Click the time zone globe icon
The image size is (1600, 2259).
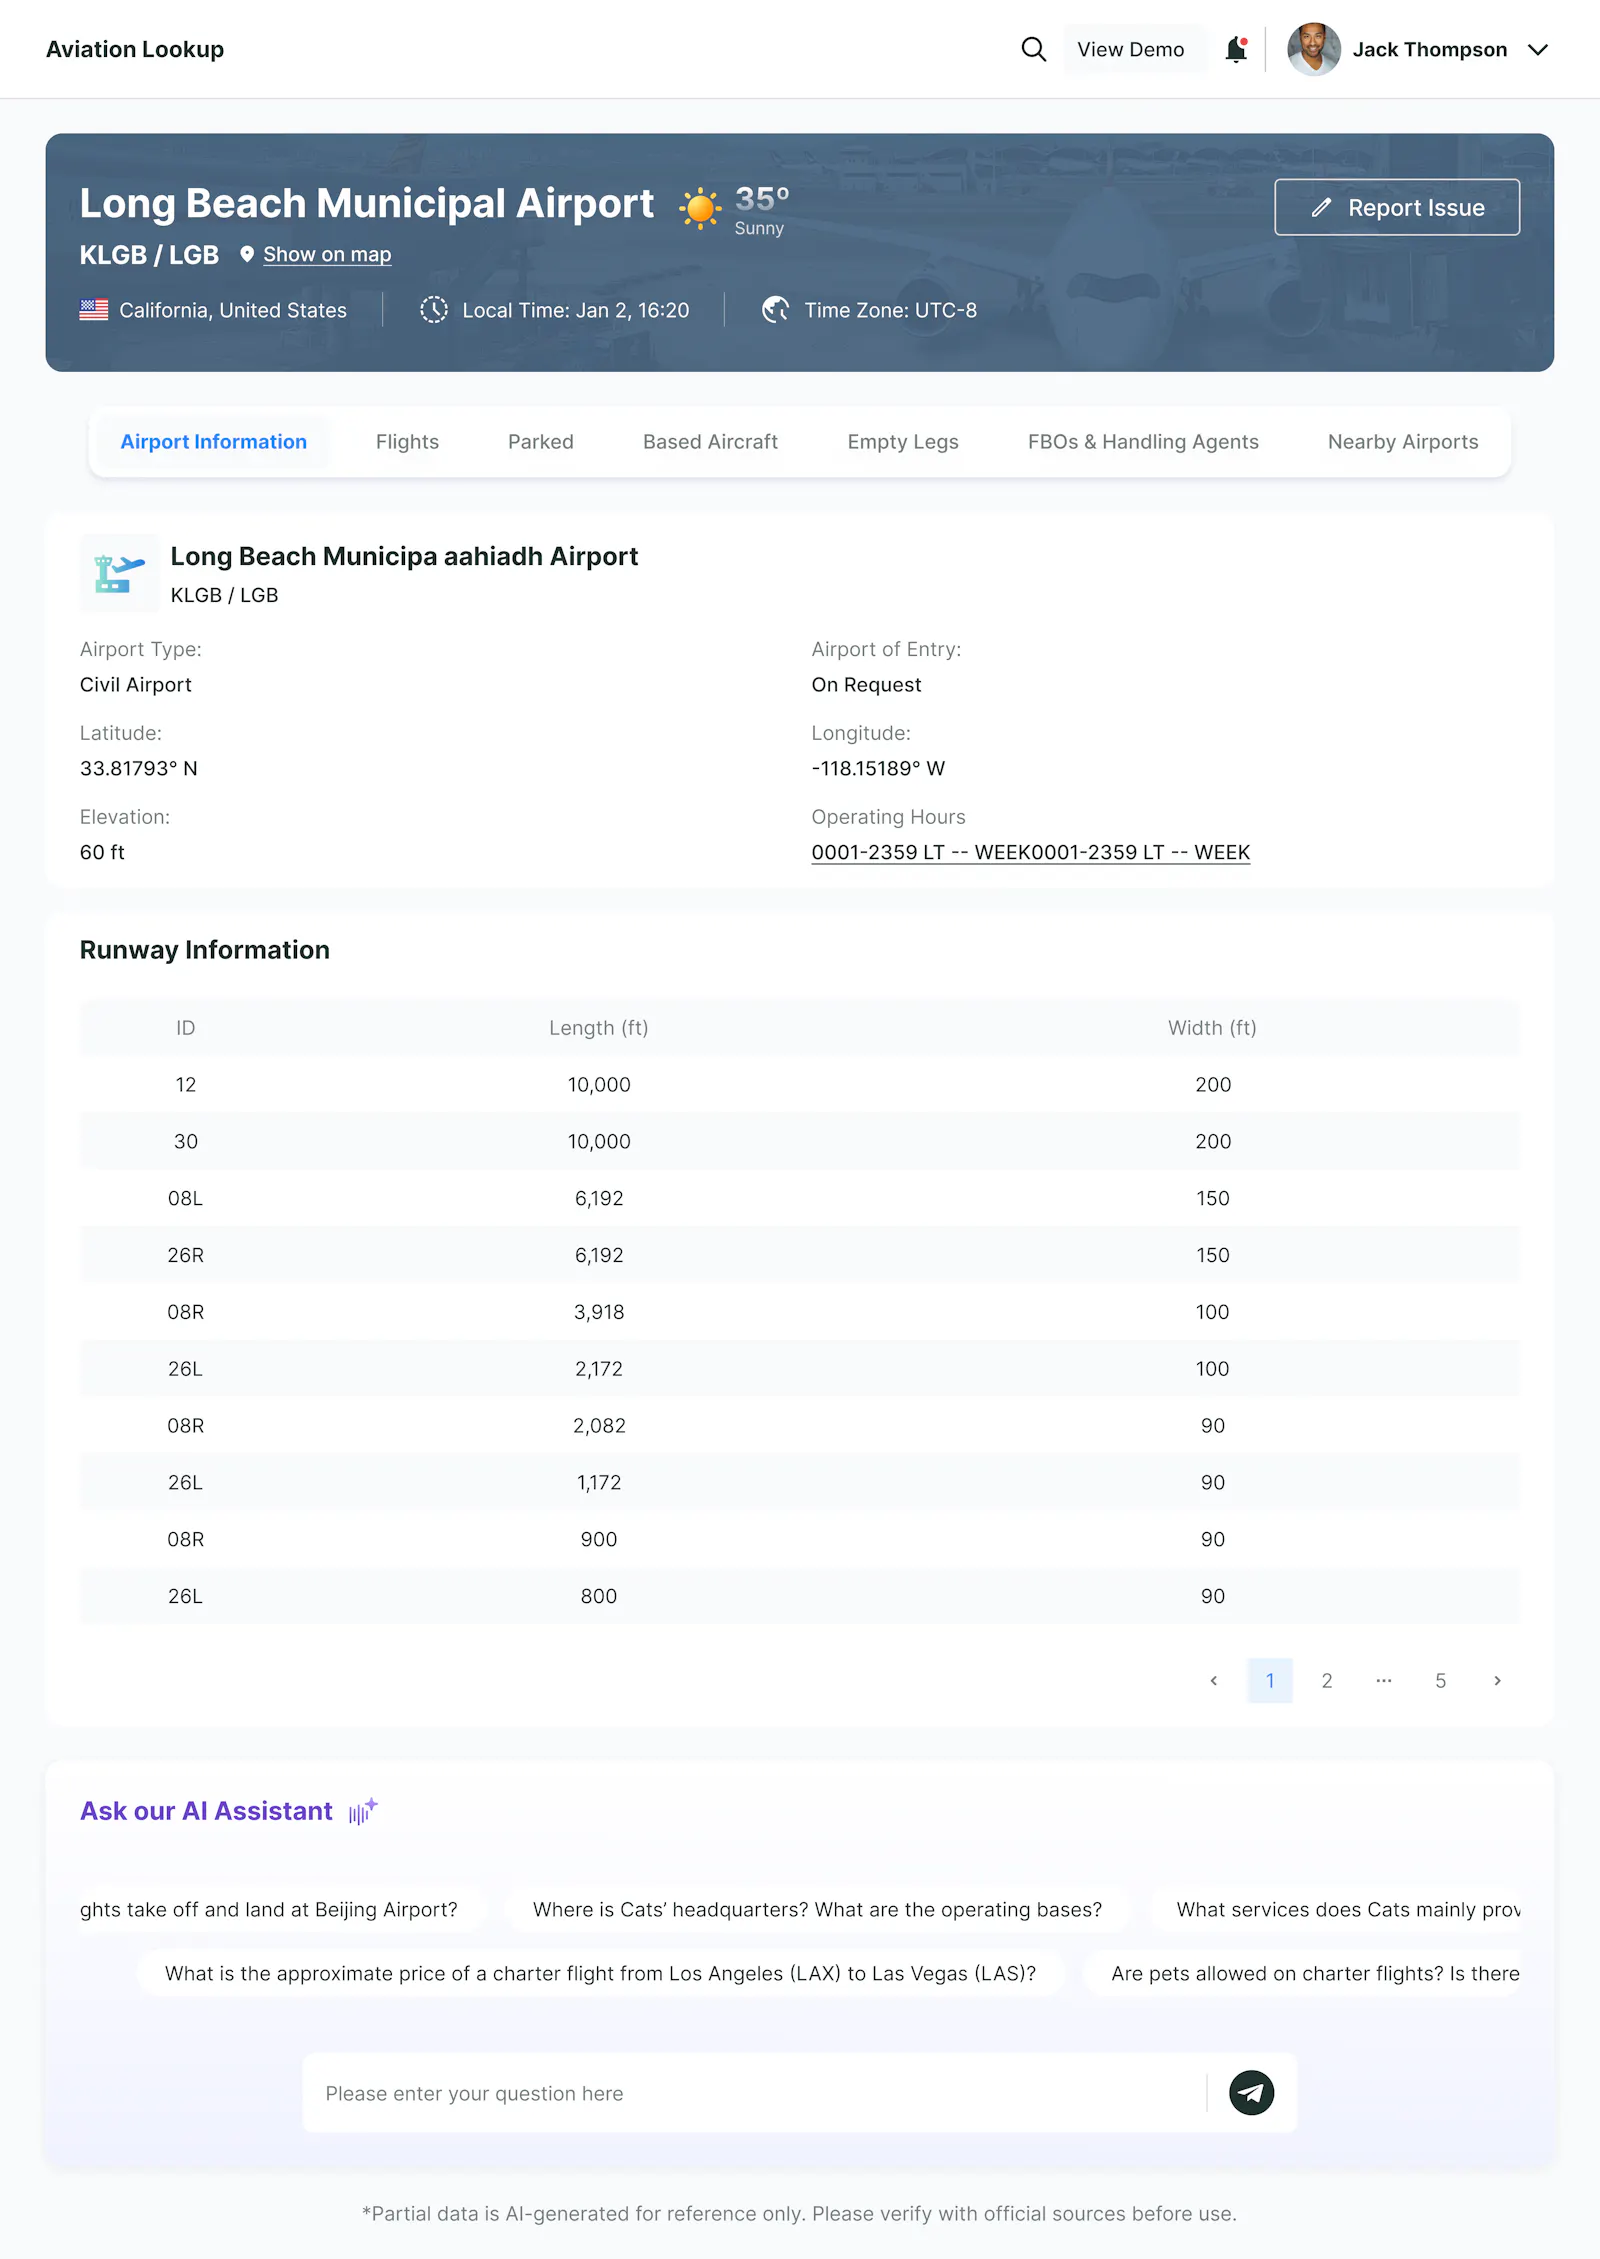click(775, 310)
